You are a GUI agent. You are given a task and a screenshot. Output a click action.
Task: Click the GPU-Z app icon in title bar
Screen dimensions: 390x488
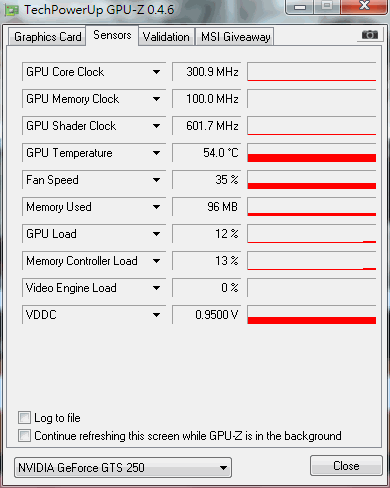click(x=12, y=11)
